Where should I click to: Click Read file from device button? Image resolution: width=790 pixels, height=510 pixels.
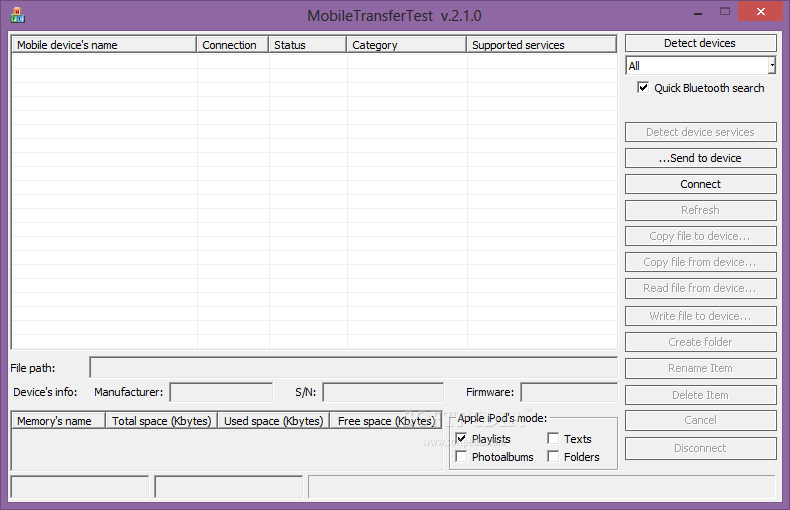[700, 288]
